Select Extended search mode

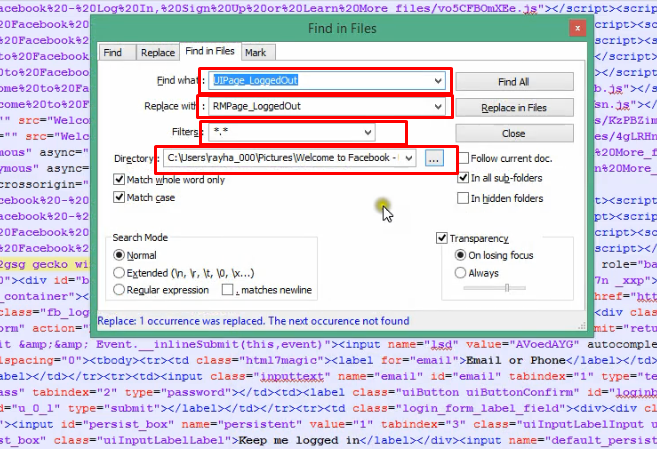point(119,273)
